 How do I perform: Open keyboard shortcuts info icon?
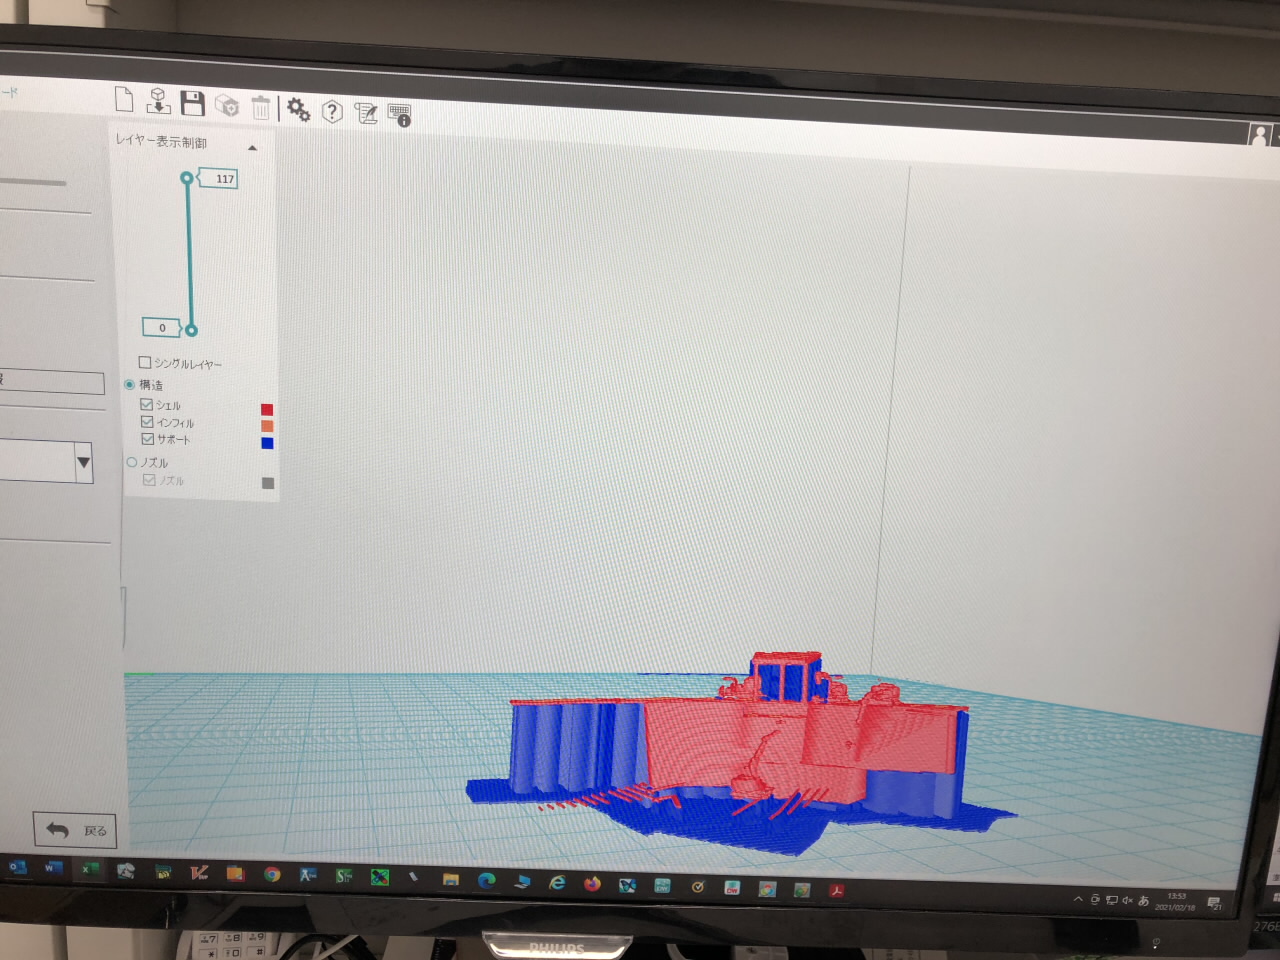[x=399, y=115]
